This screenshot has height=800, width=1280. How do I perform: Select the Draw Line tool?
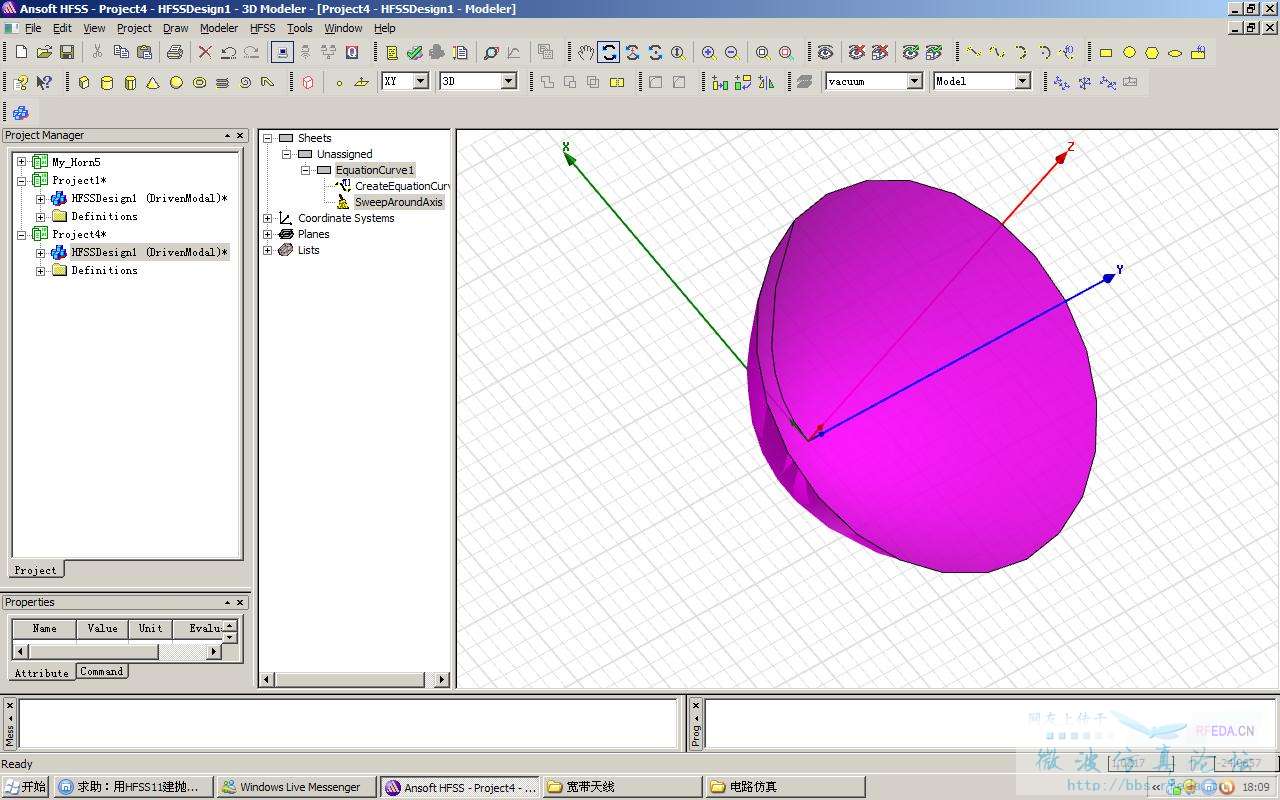coord(974,52)
